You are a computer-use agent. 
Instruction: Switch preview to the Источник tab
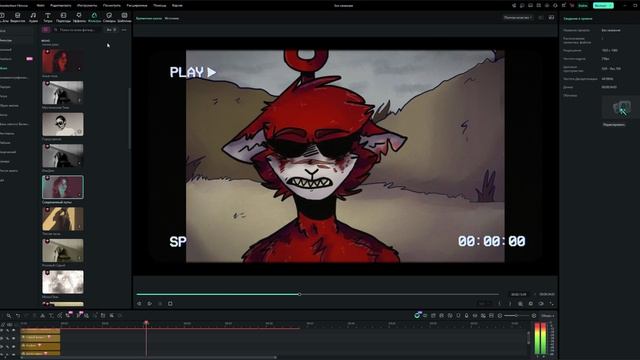tap(171, 18)
